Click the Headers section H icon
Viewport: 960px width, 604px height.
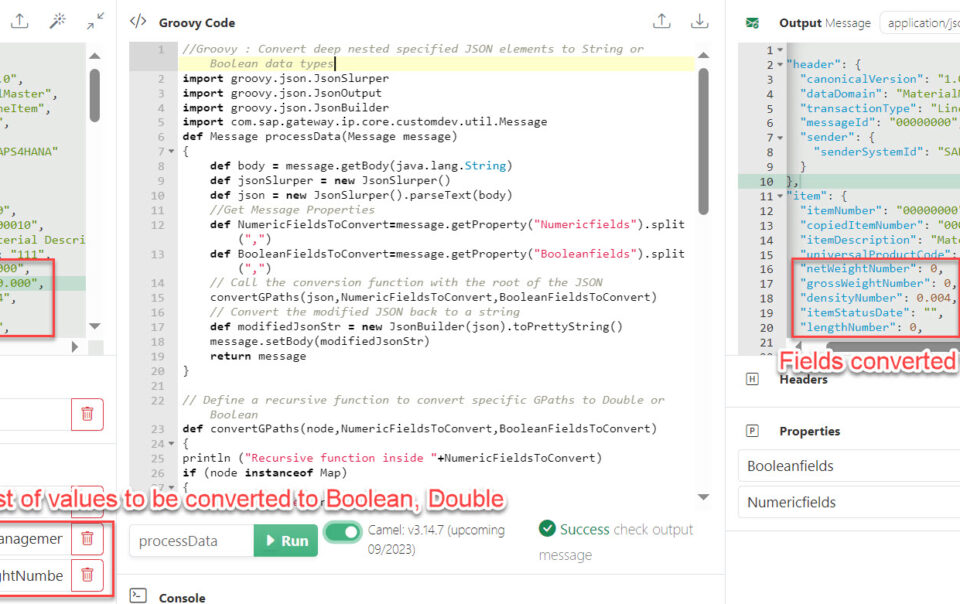[752, 379]
